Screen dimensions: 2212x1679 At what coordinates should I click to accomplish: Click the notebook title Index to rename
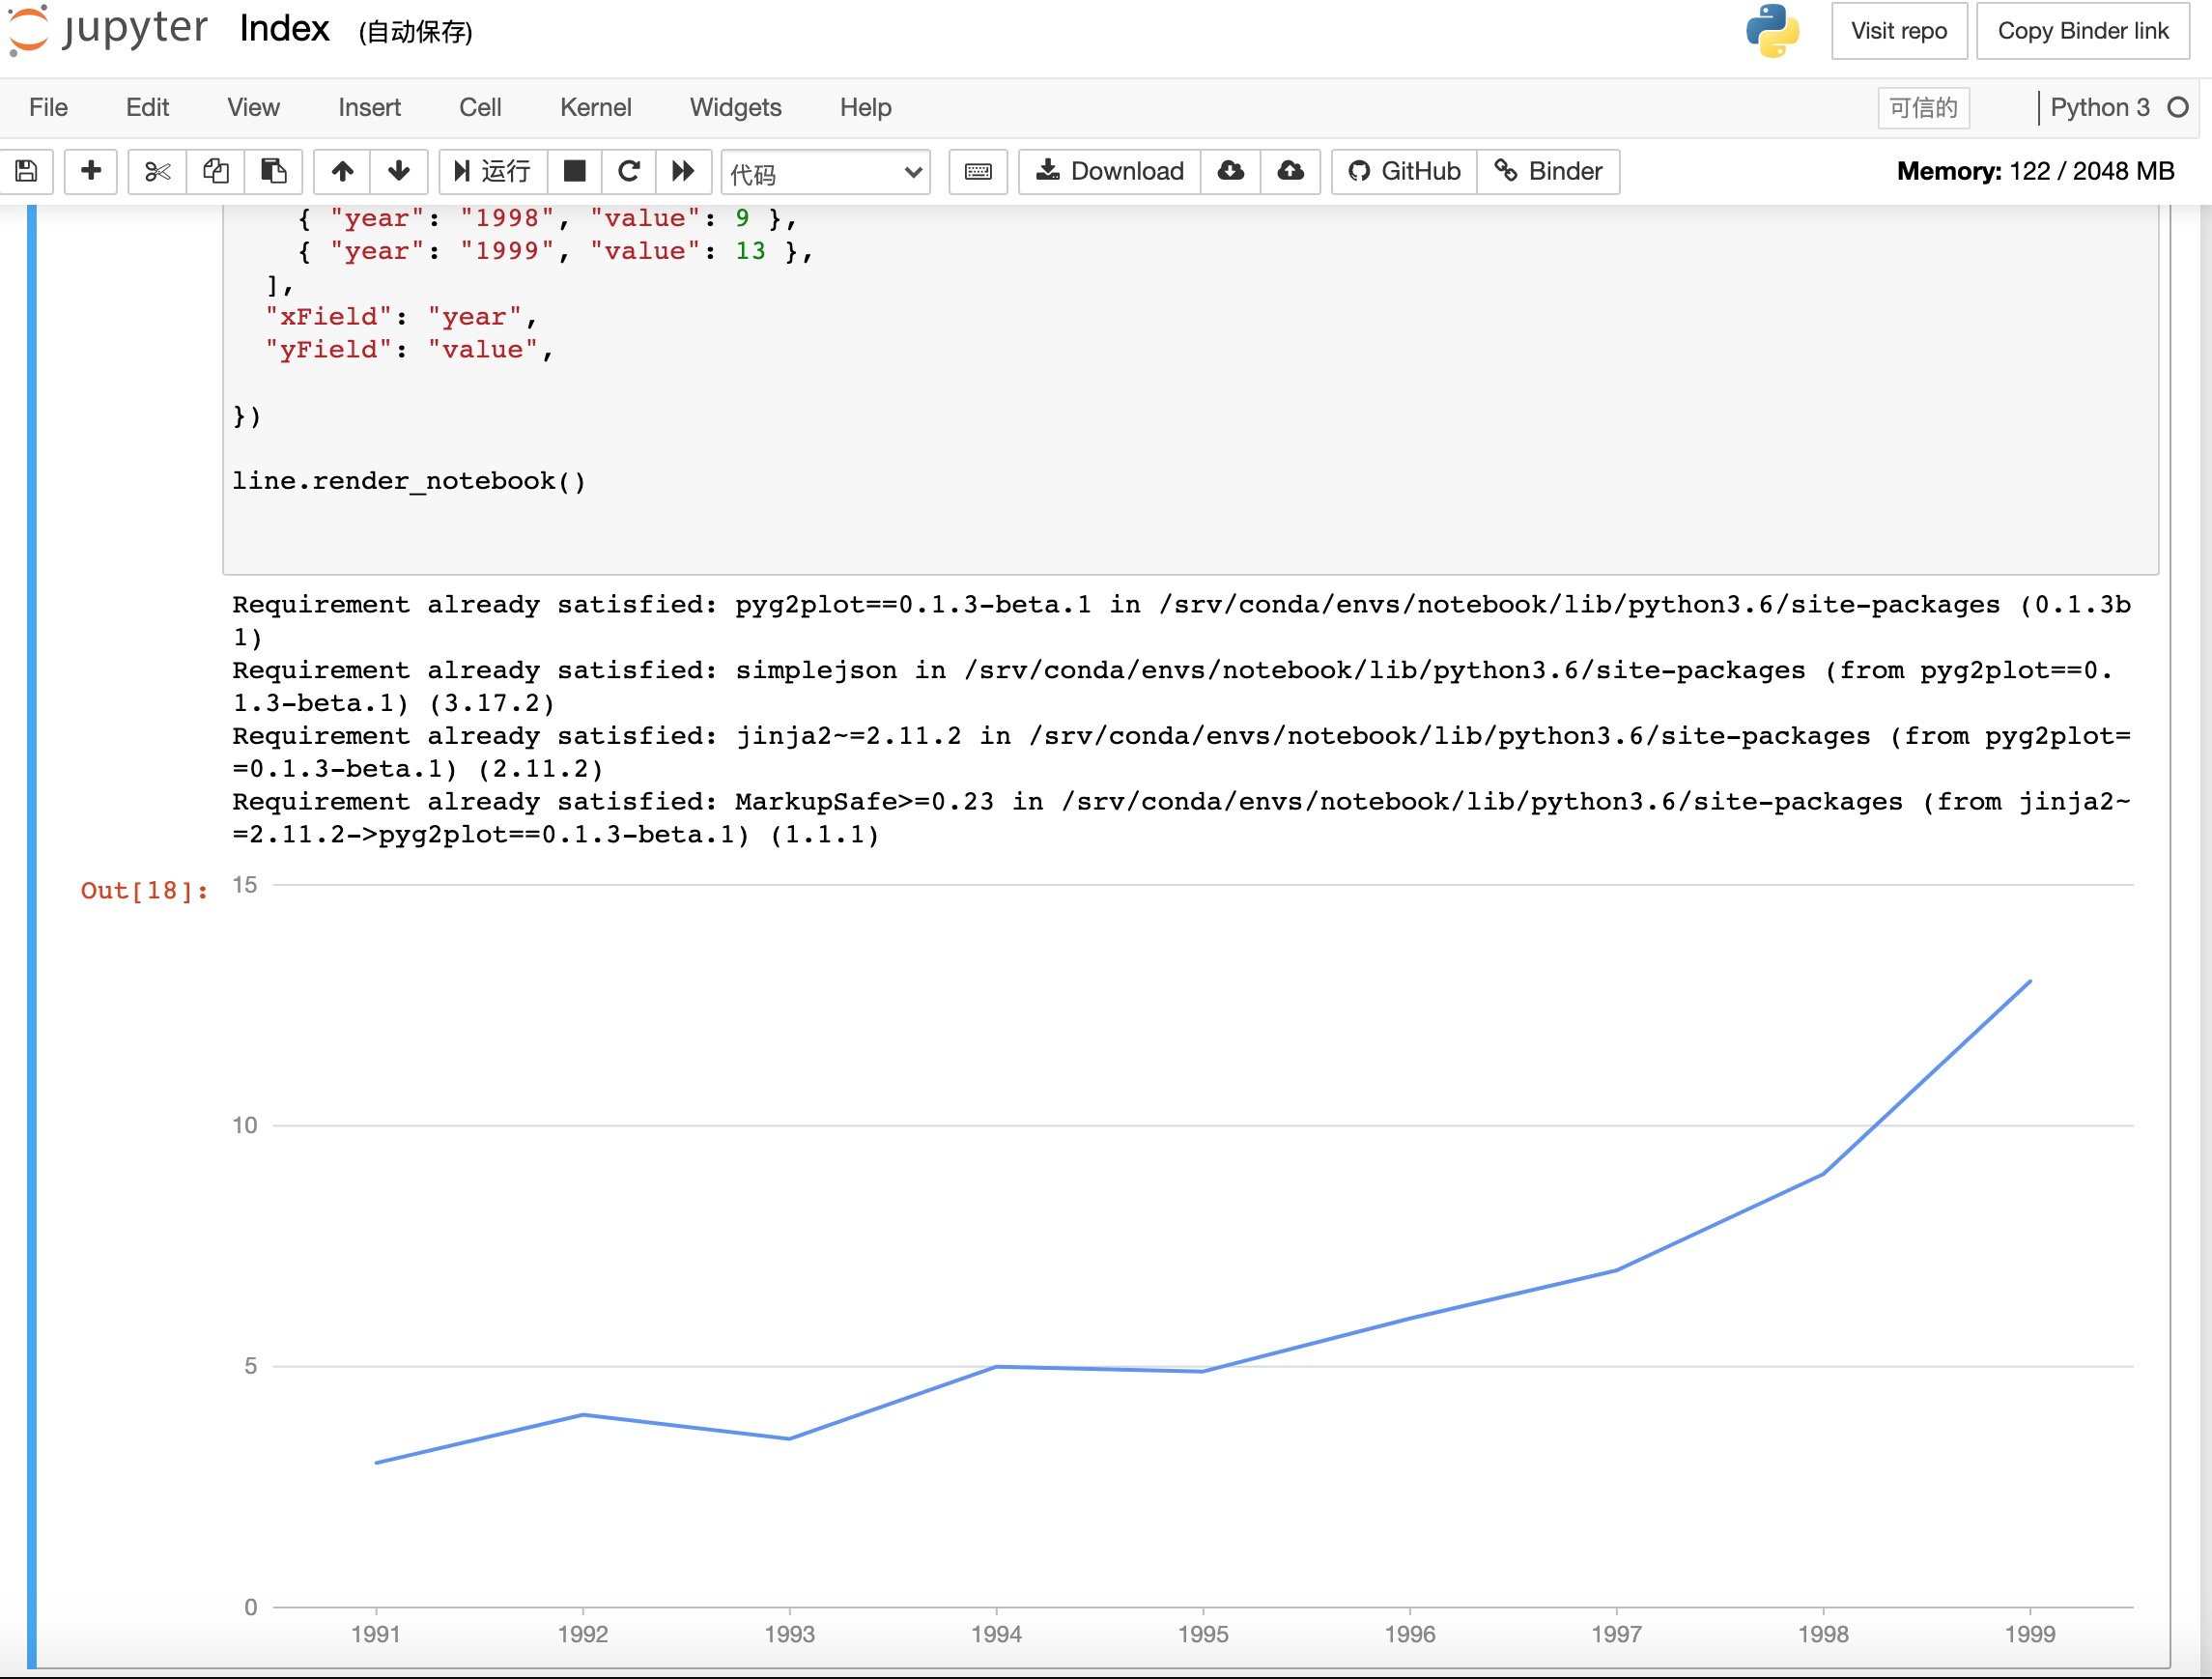pyautogui.click(x=284, y=29)
